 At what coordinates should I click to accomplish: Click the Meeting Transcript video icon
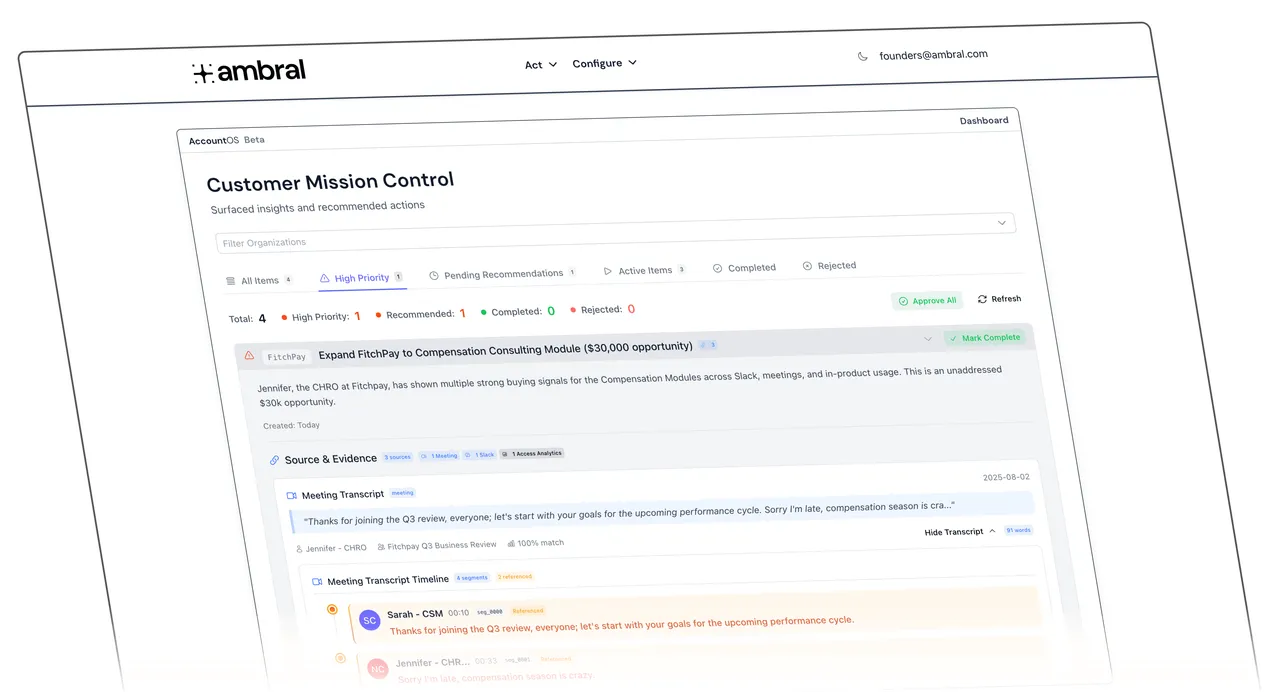click(292, 496)
